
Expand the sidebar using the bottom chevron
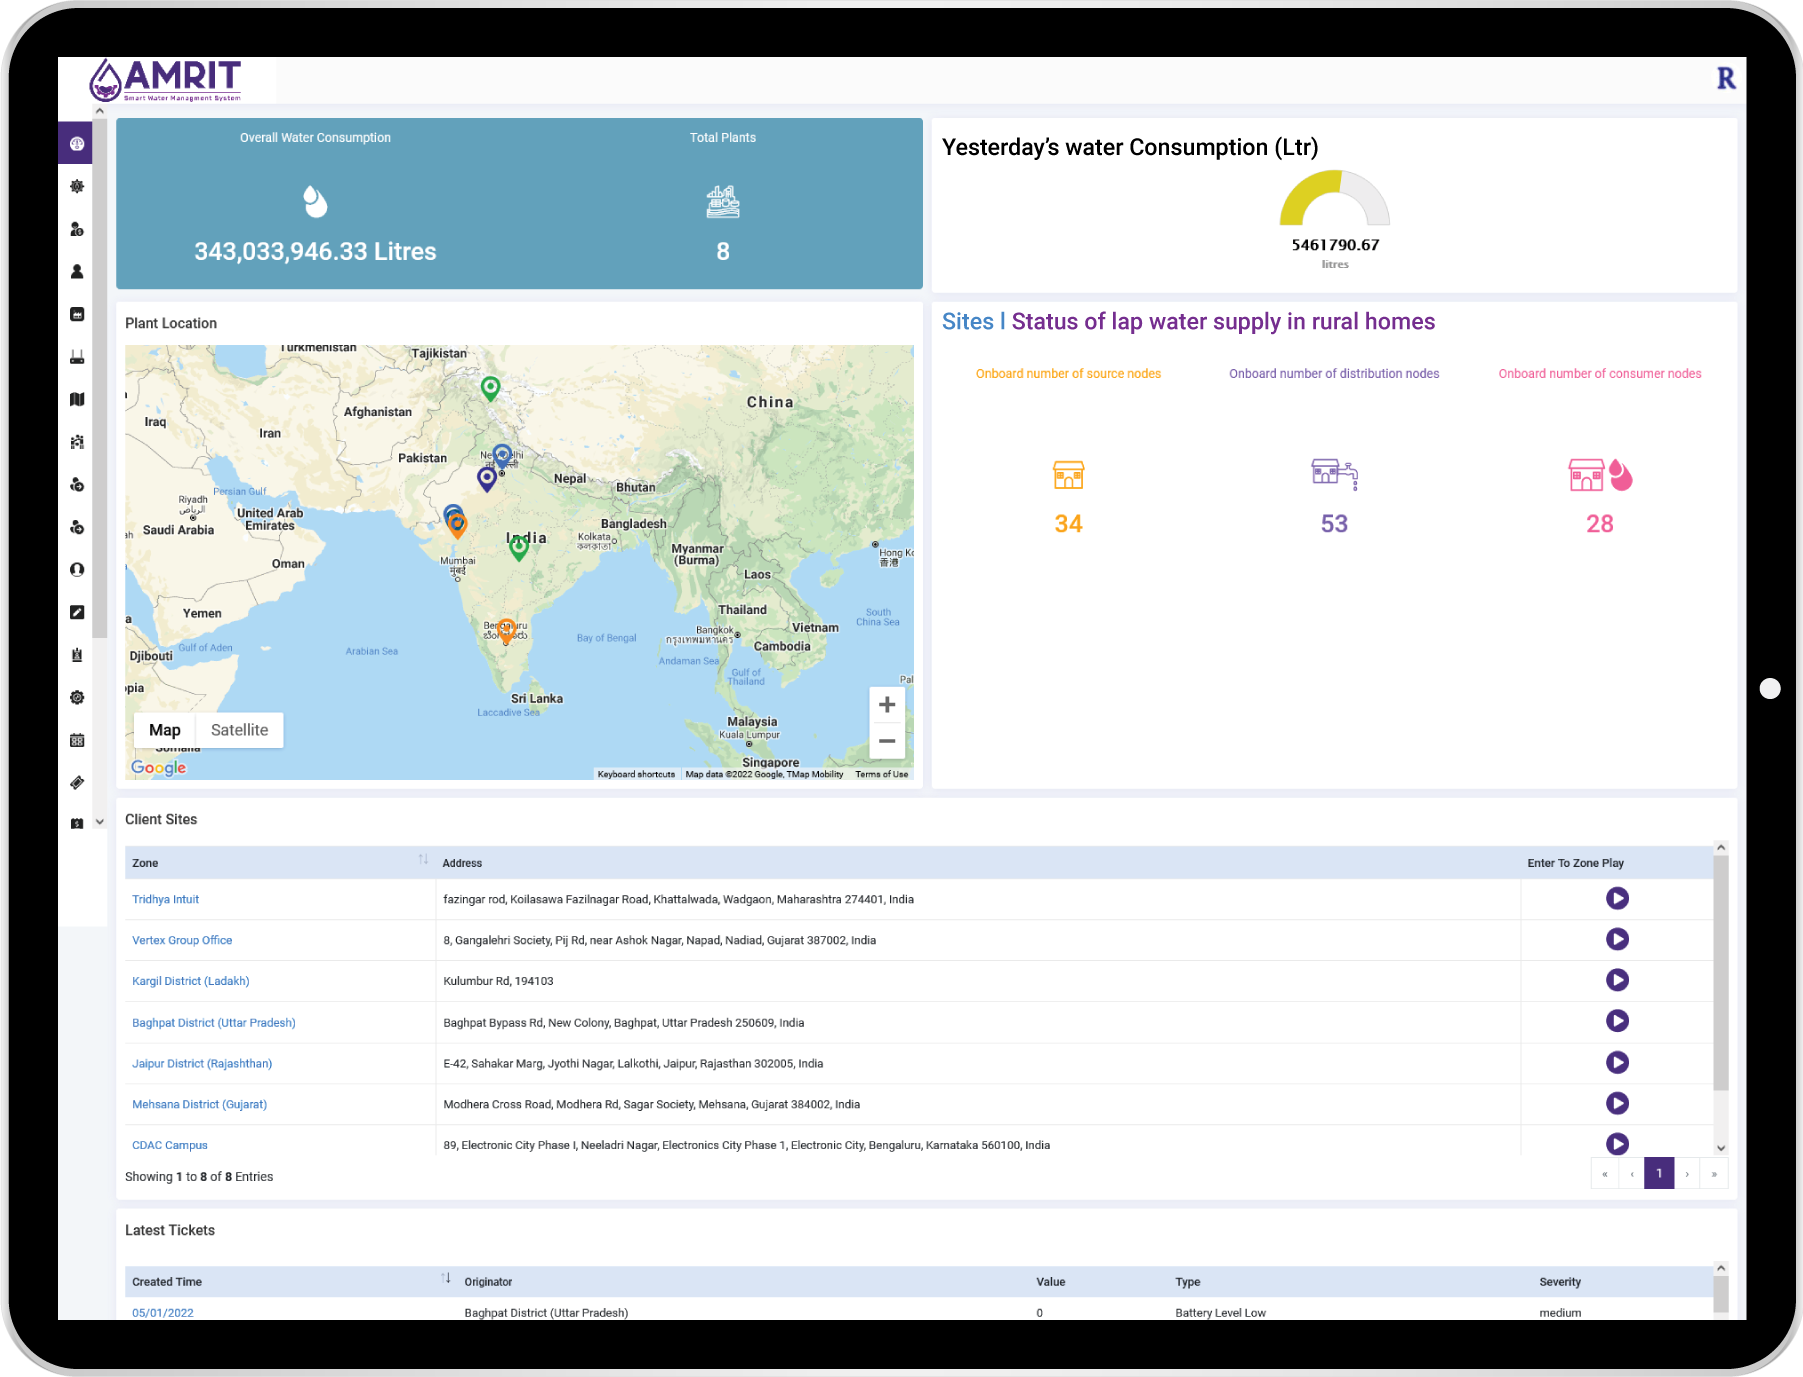tap(99, 820)
